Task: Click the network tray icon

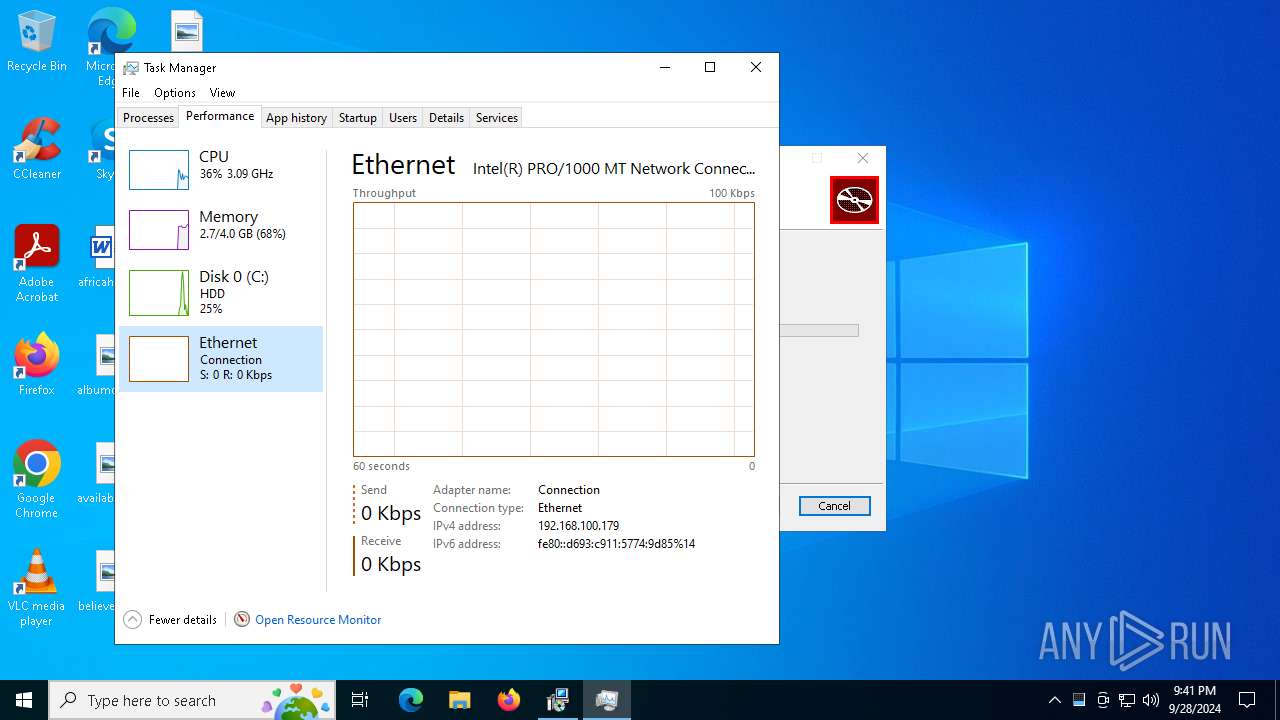Action: point(1127,700)
